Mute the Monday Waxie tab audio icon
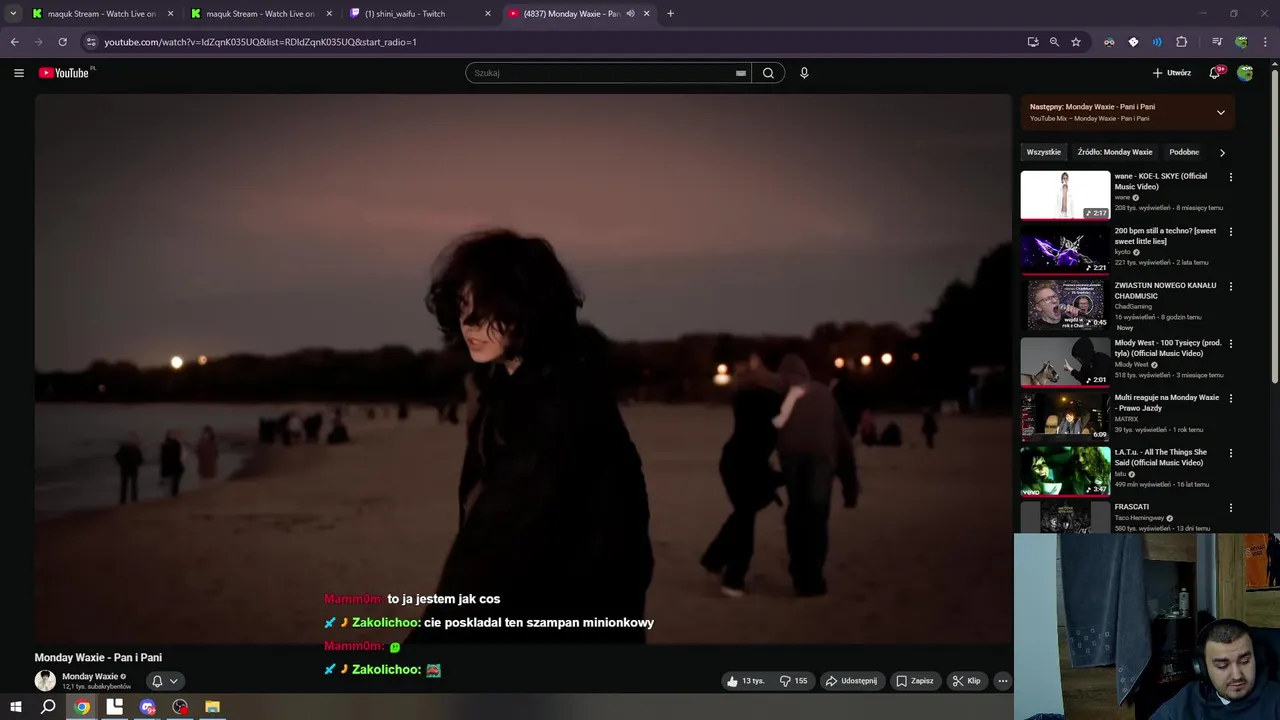 (630, 14)
